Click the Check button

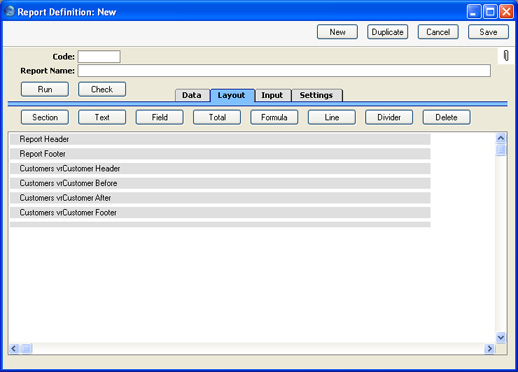click(102, 89)
